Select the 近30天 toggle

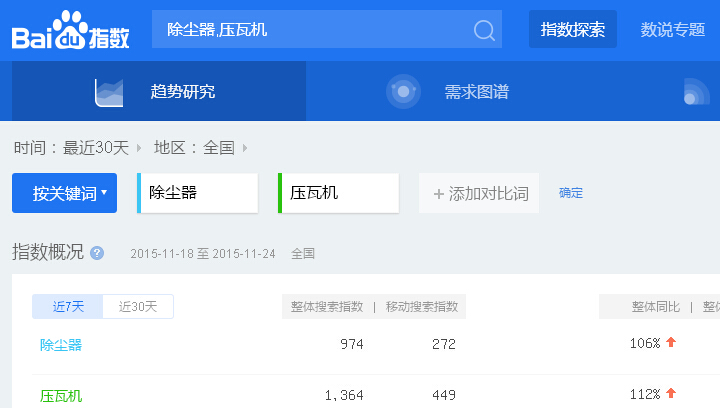138,306
